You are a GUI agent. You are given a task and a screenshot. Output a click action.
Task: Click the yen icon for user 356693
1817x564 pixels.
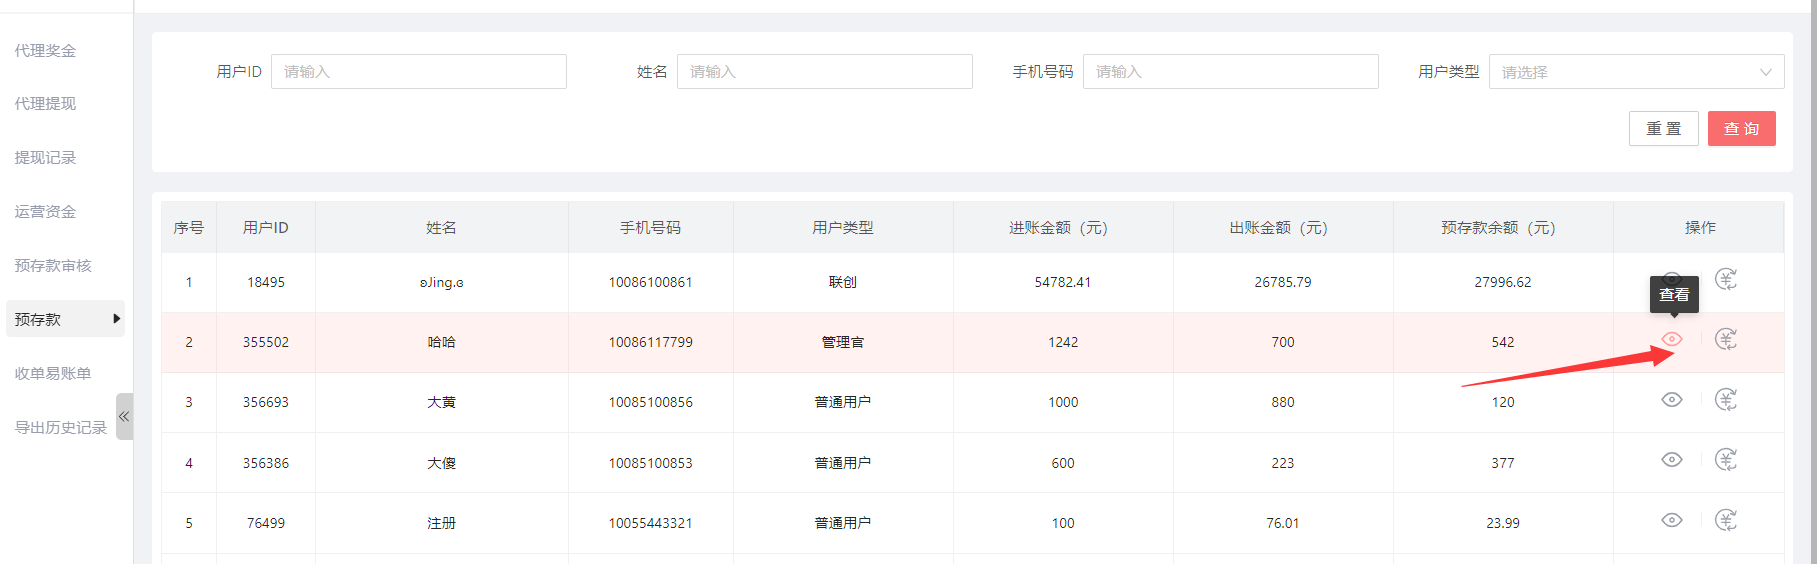tap(1725, 400)
